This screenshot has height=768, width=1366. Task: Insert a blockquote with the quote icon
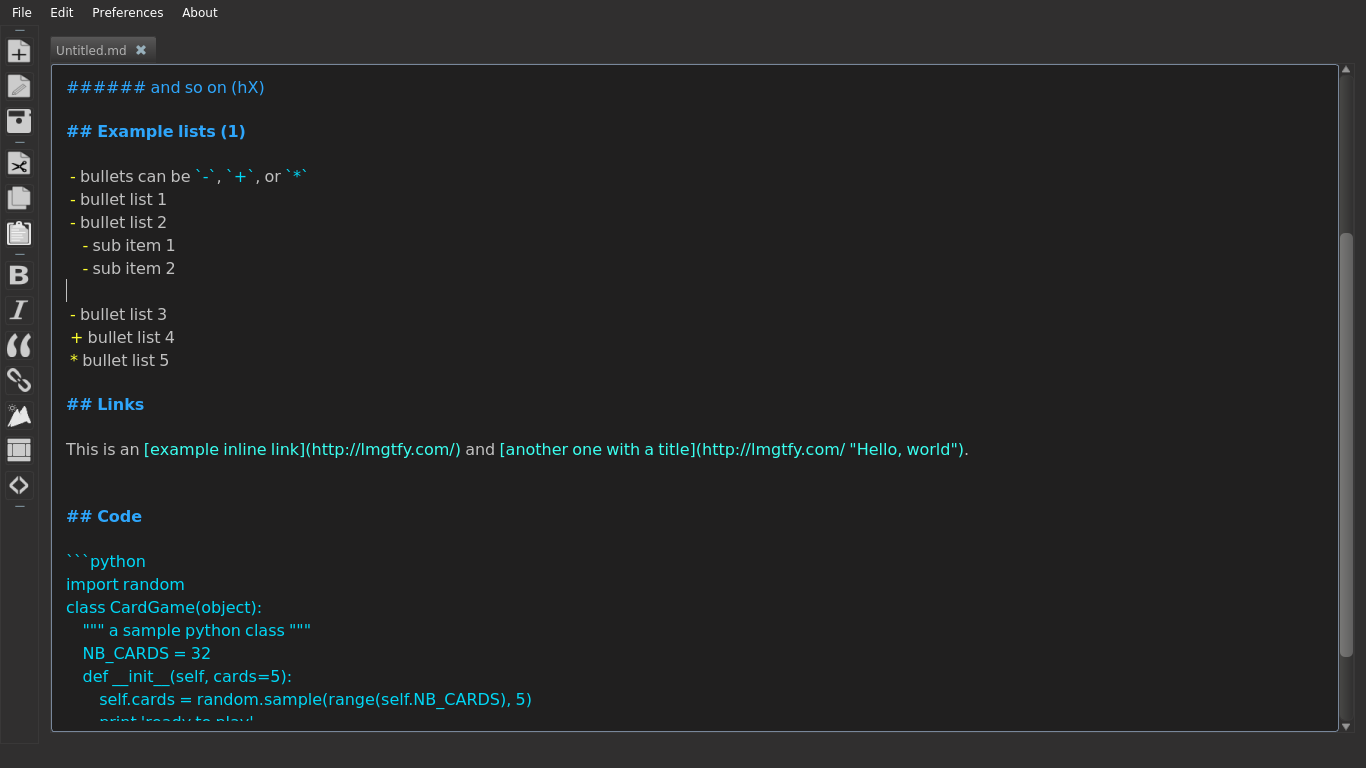point(19,345)
